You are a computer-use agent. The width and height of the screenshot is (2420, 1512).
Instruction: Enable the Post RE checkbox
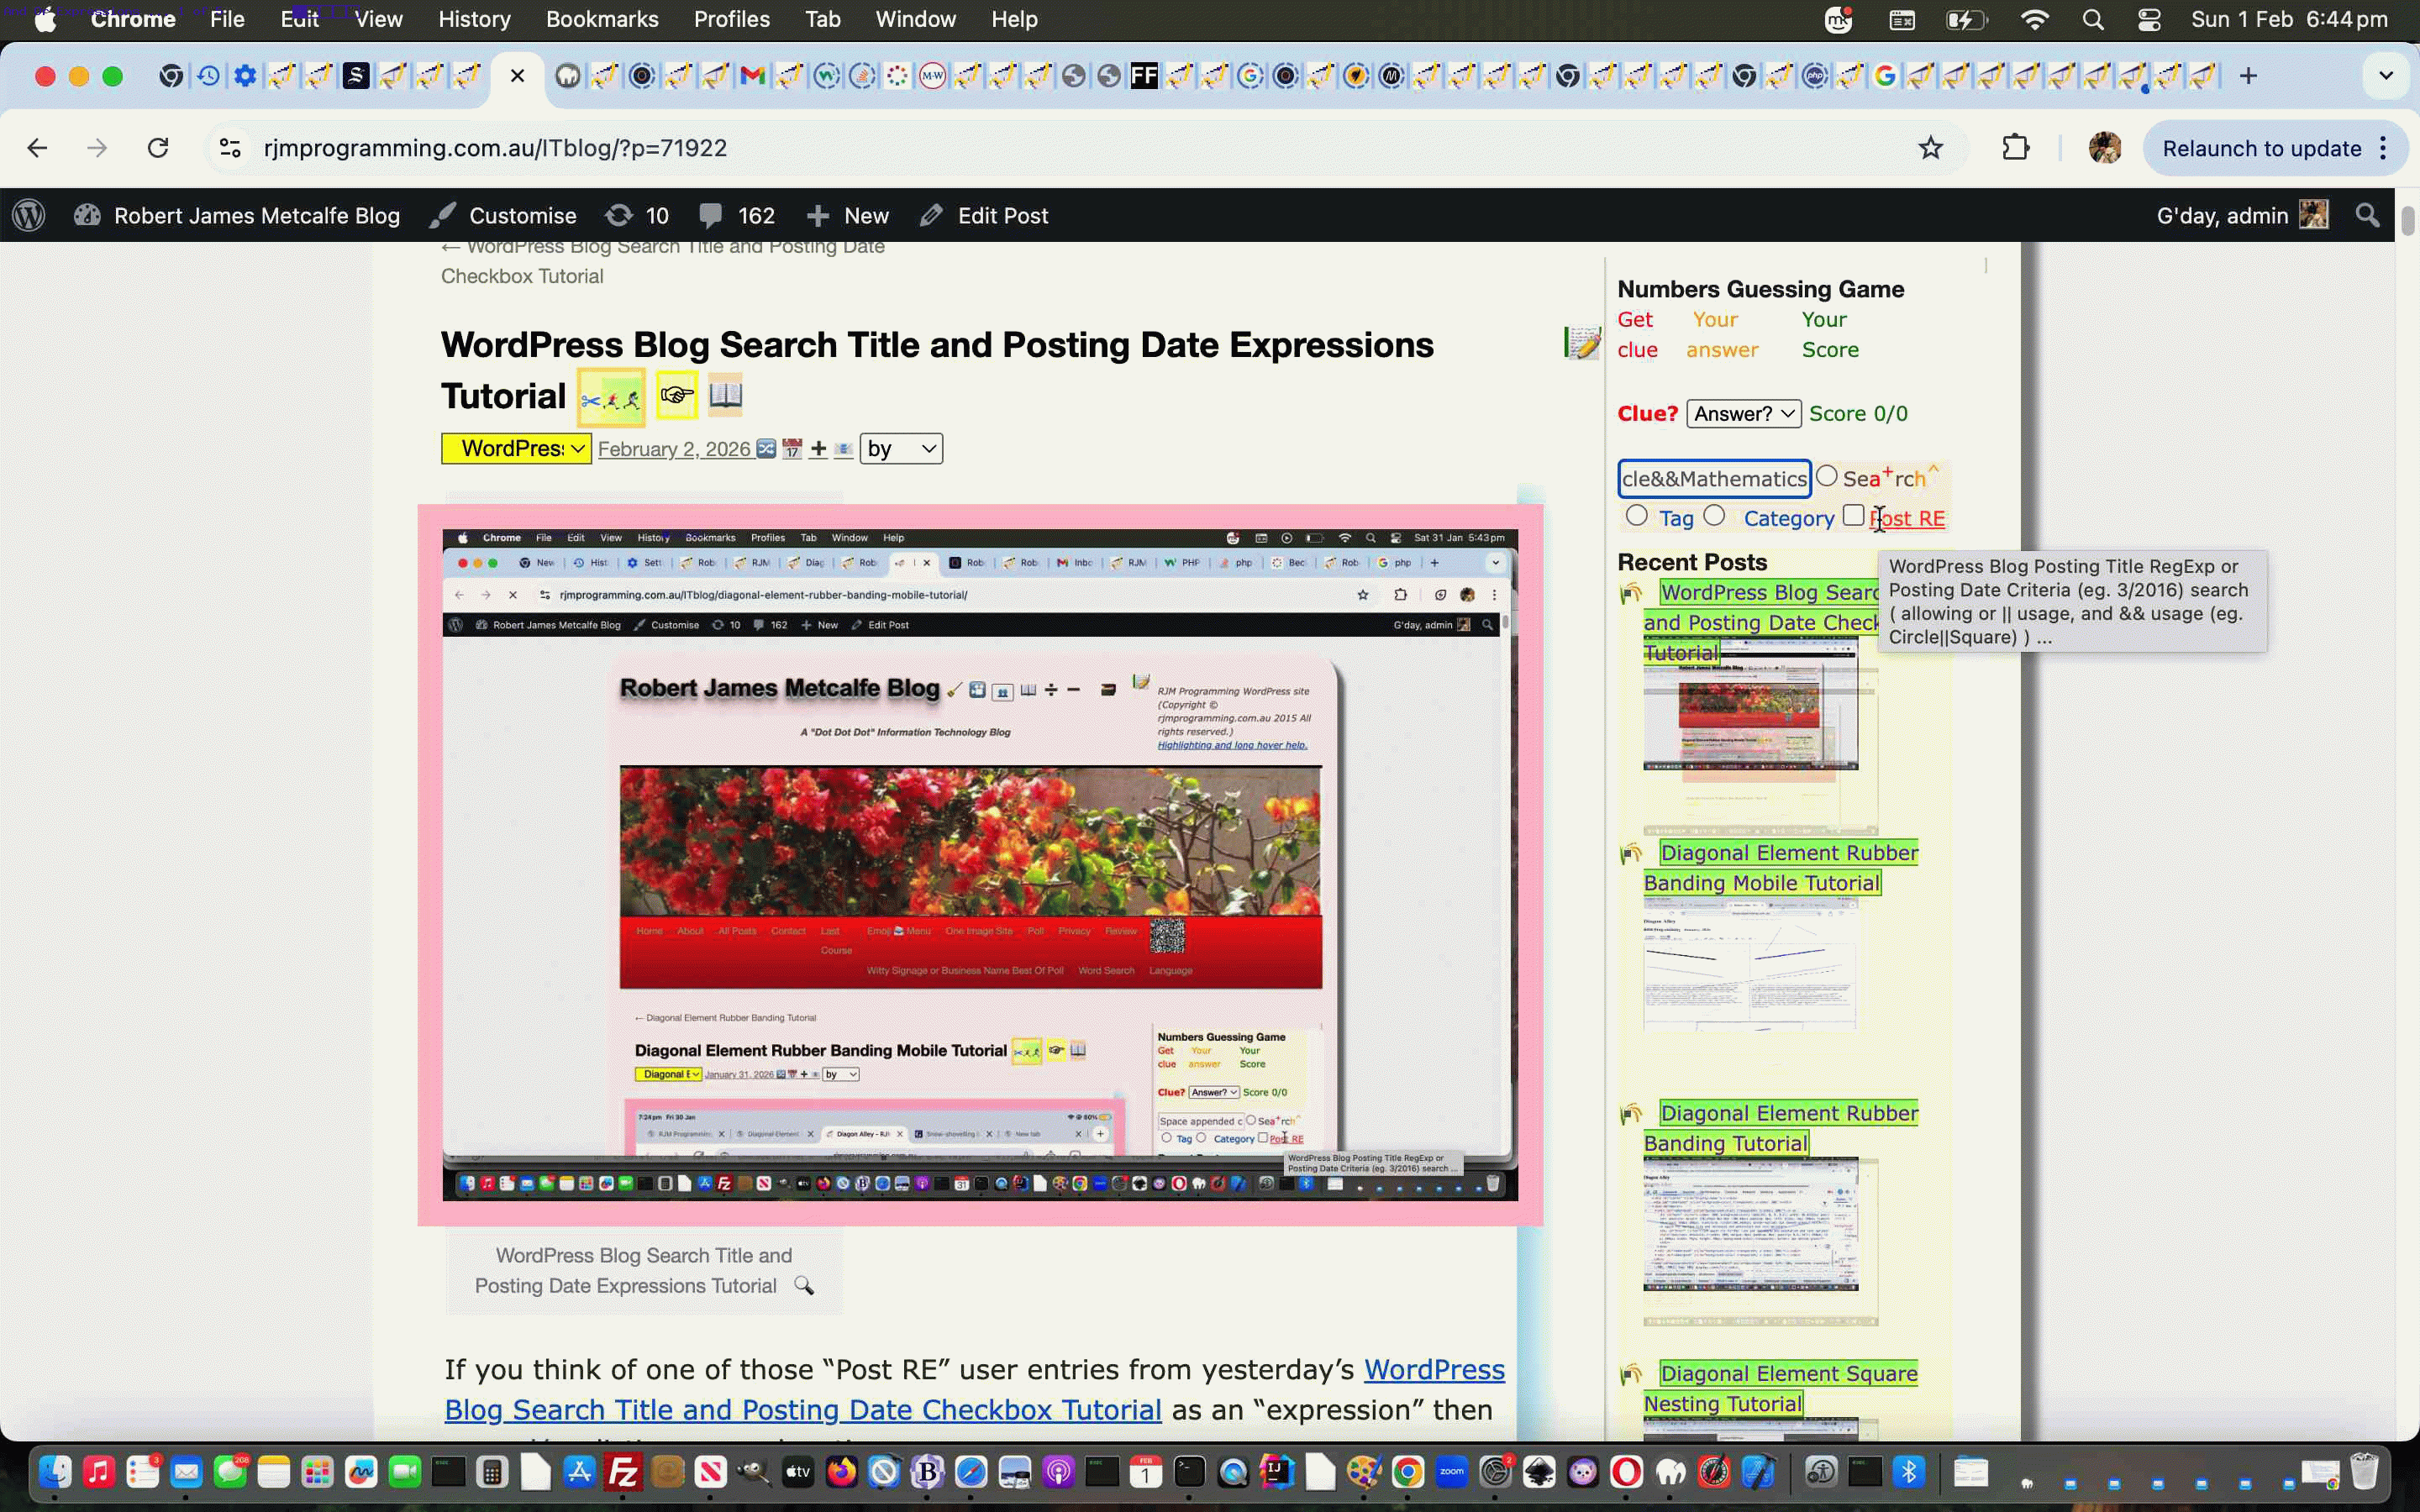pos(1854,515)
